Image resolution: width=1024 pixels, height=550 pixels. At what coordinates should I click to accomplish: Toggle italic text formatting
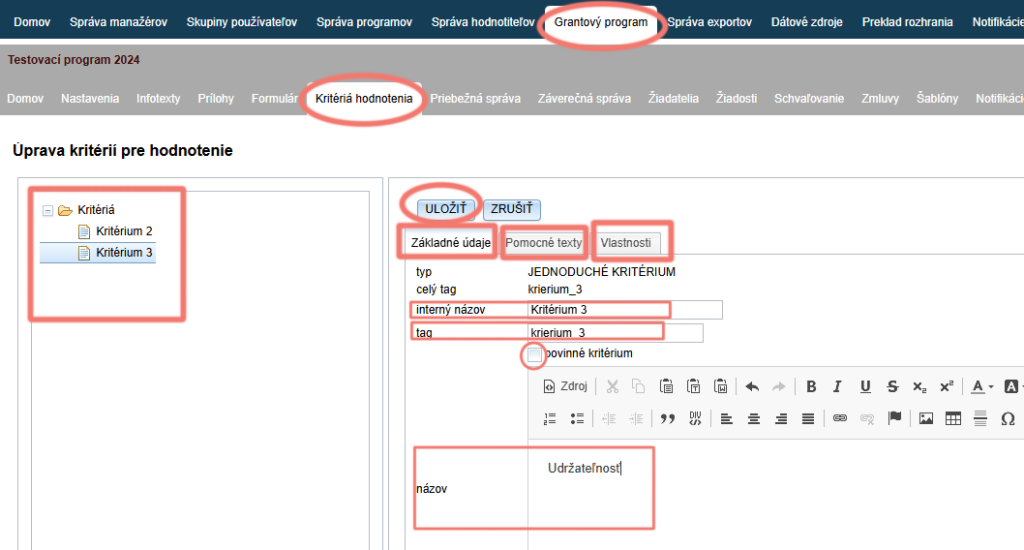coord(837,387)
